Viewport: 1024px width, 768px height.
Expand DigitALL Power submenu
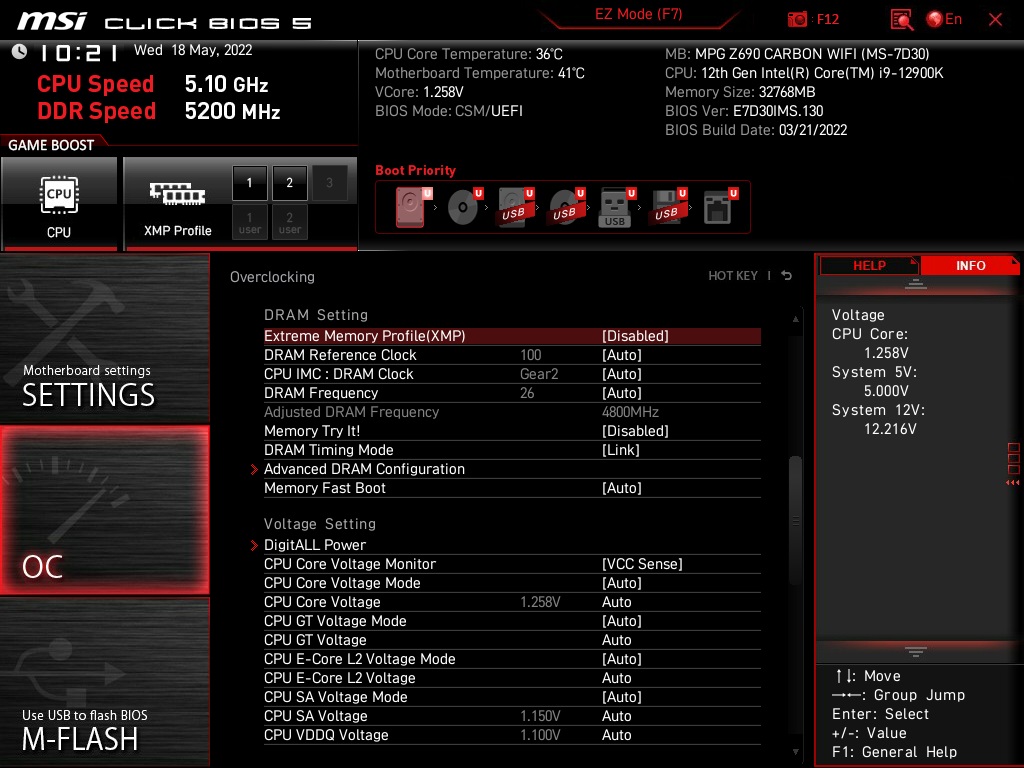tap(512, 545)
